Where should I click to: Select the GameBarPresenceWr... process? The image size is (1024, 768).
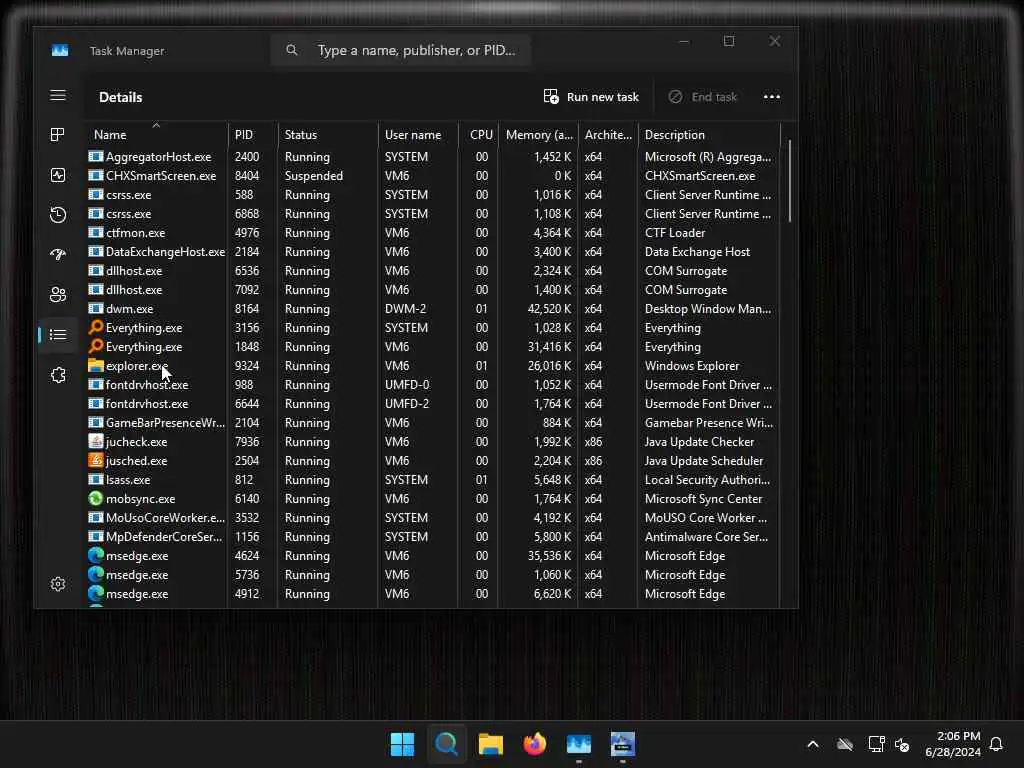pyautogui.click(x=432, y=423)
